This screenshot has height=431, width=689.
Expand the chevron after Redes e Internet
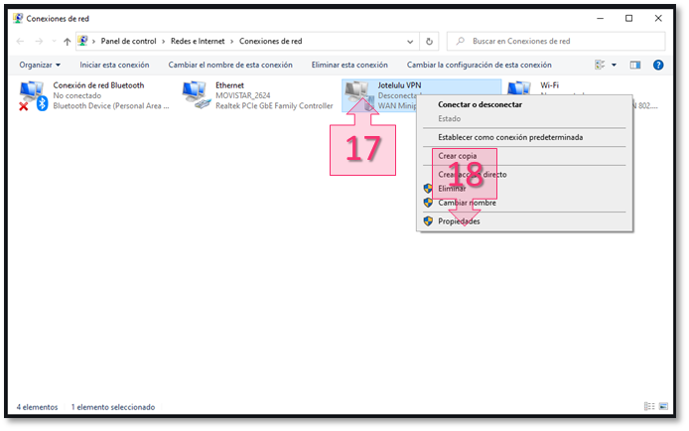coord(232,41)
